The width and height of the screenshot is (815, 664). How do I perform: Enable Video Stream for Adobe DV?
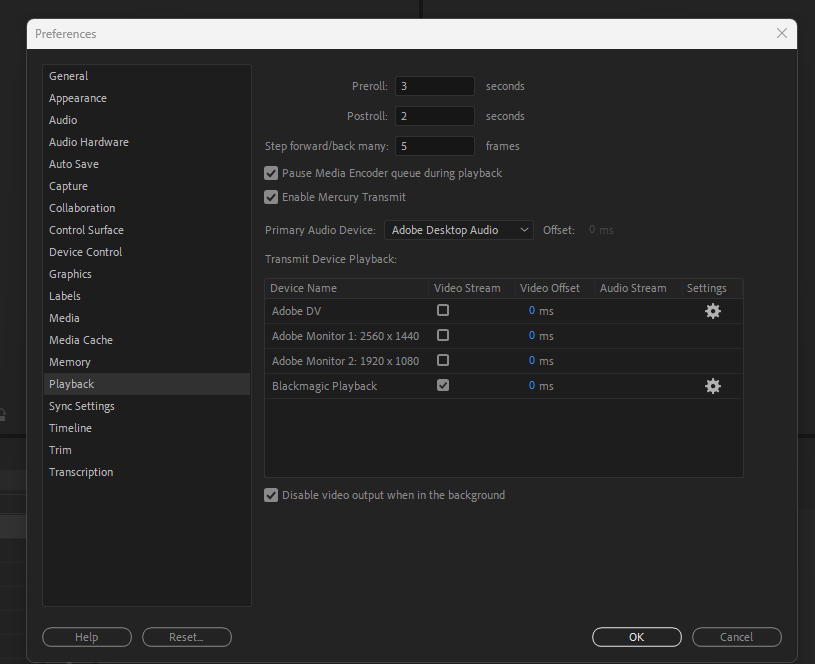tap(443, 311)
